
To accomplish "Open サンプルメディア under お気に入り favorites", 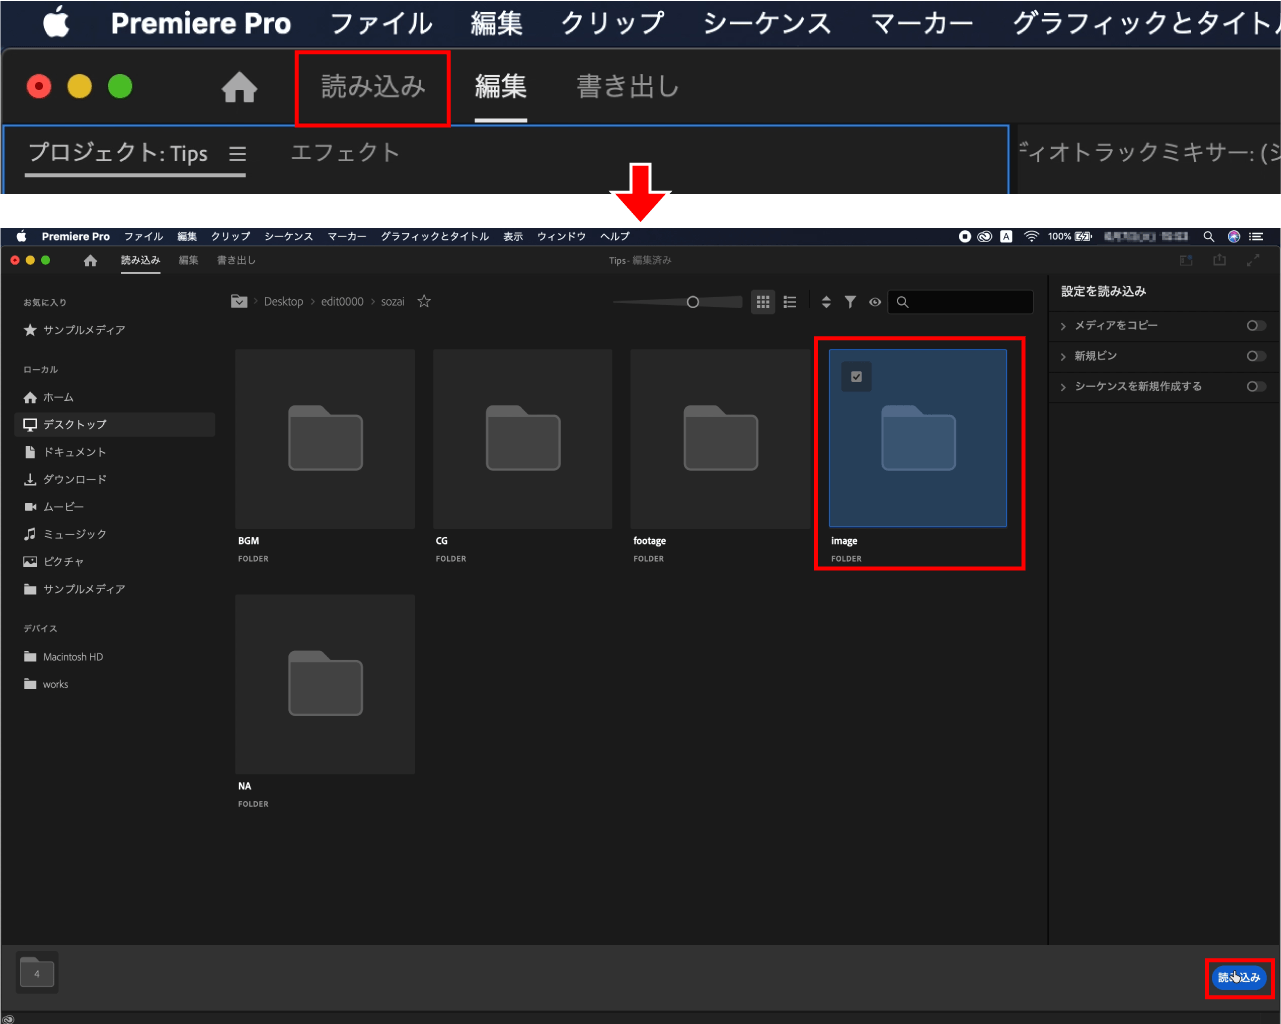I will click(x=75, y=330).
